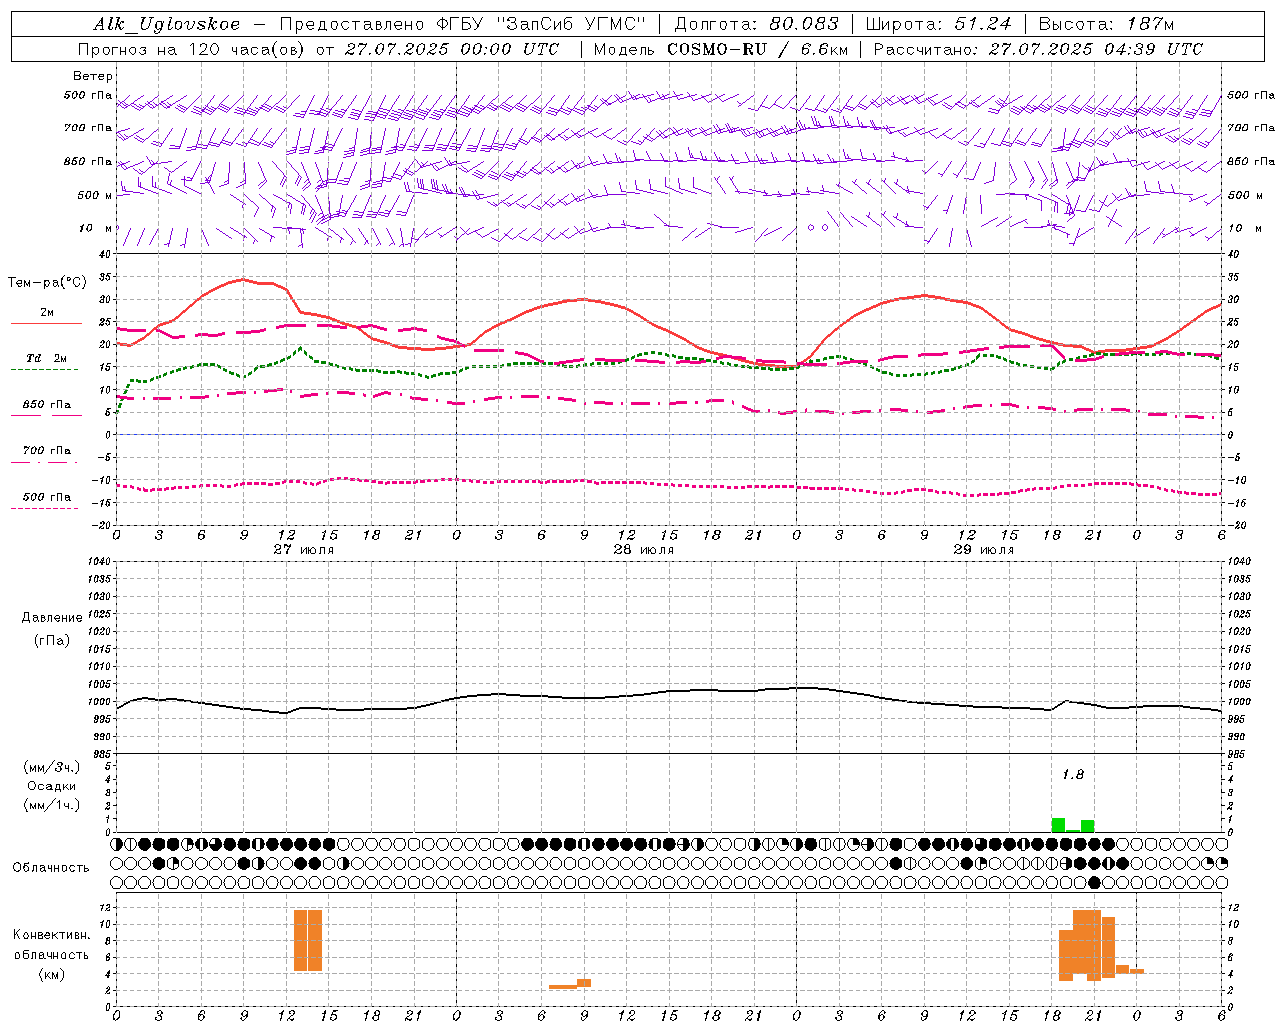Click the single filled circle in lowest cloud row
1280x1024 pixels.
(x=1094, y=882)
